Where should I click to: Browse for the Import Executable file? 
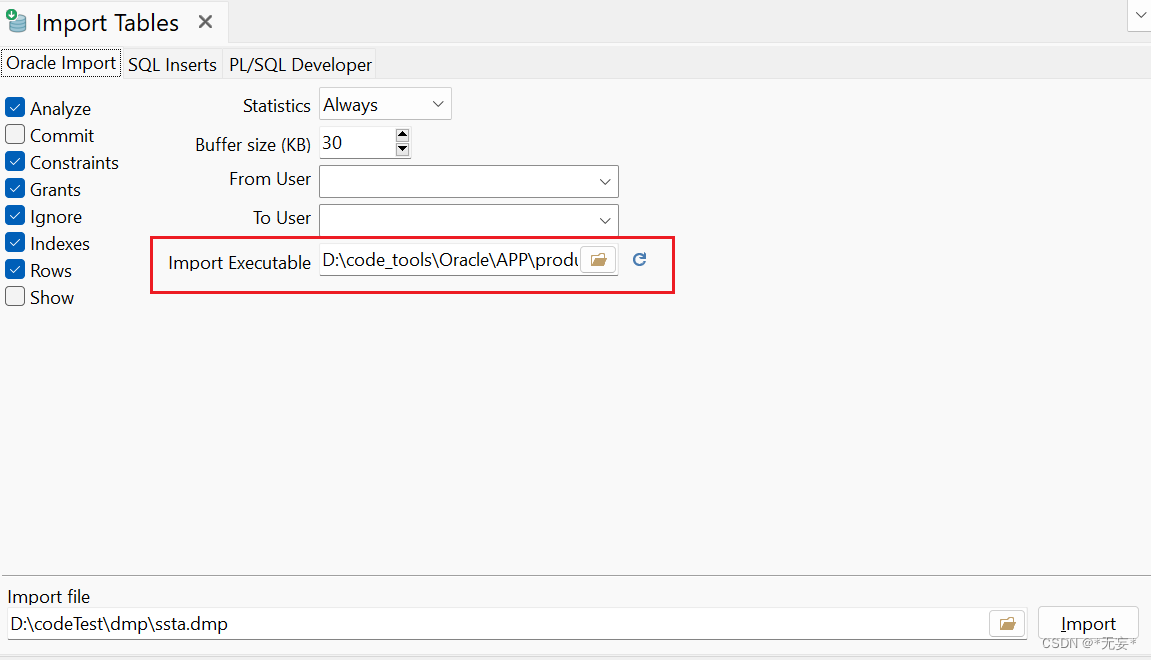(598, 259)
